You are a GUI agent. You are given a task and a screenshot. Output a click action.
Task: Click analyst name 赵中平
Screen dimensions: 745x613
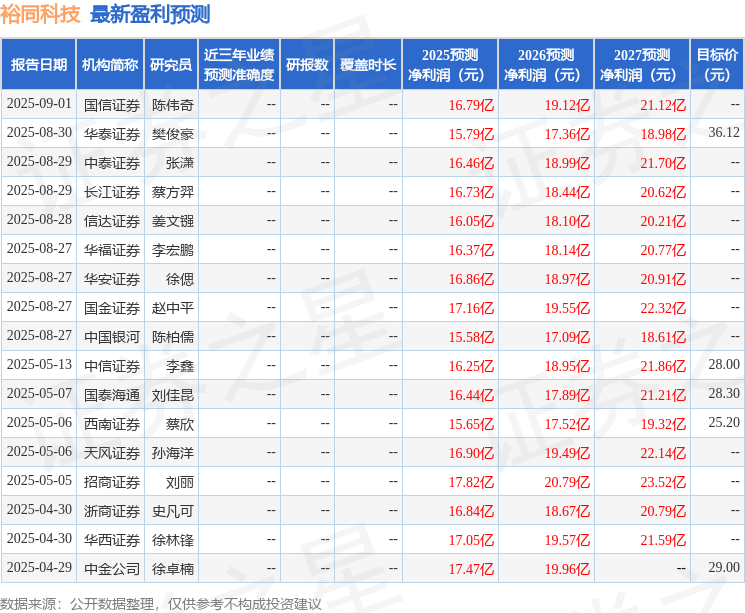click(x=172, y=307)
